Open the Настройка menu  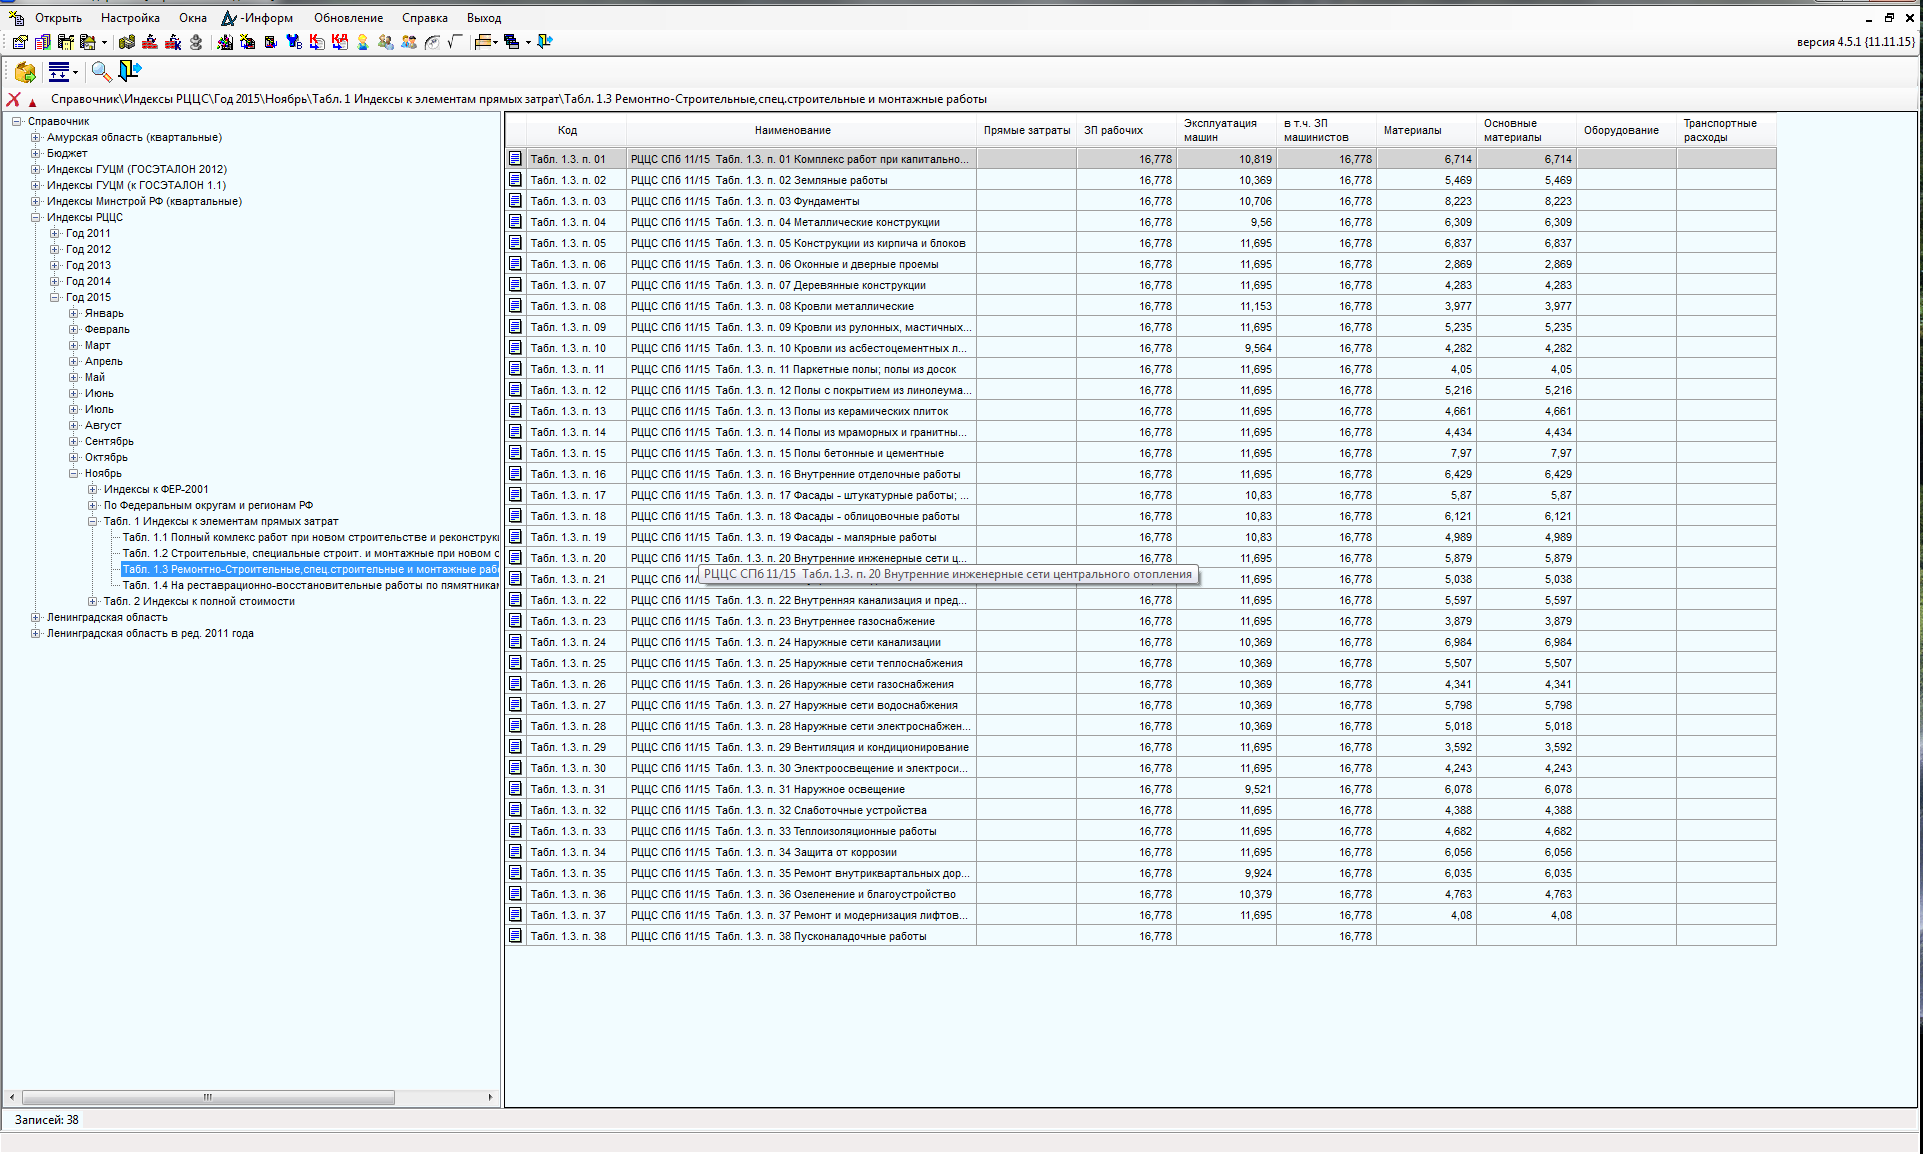pyautogui.click(x=130, y=18)
